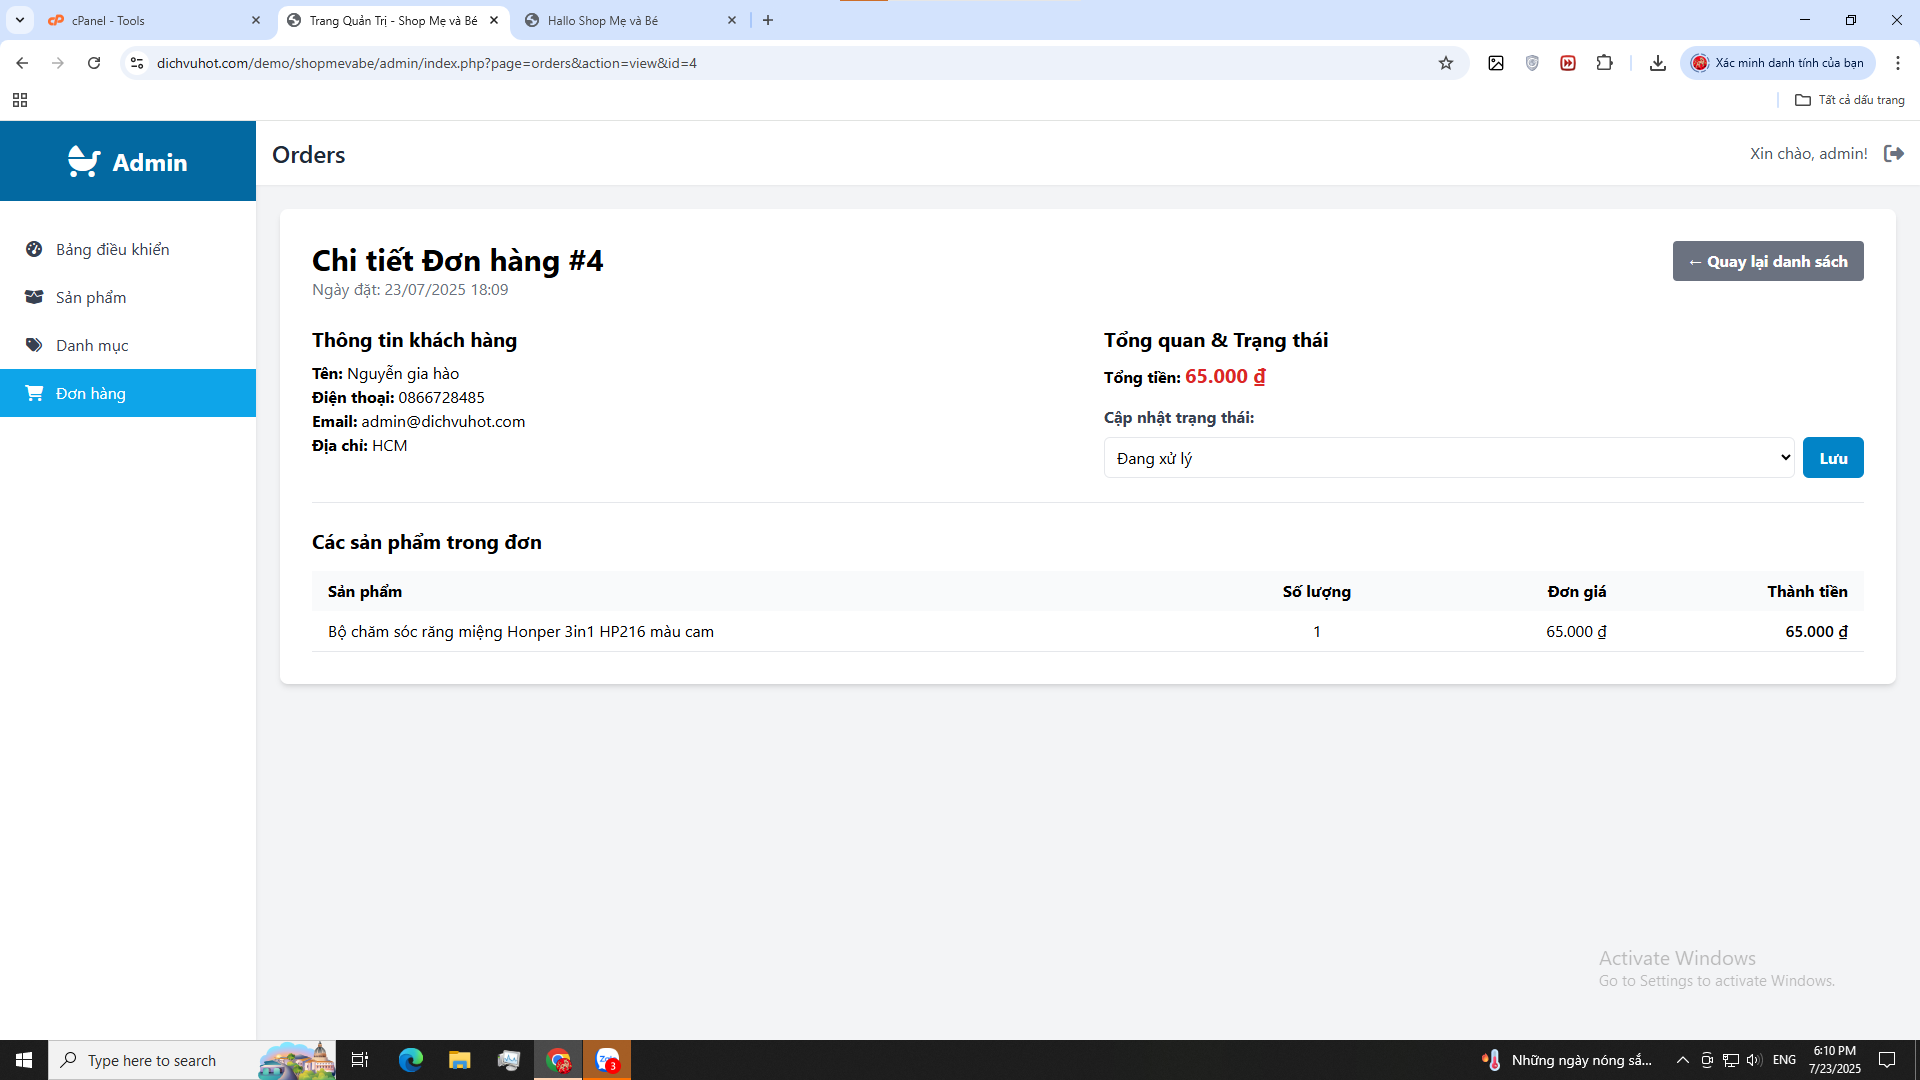1920x1080 pixels.
Task: Expand the order status dropdown
Action: click(1448, 458)
